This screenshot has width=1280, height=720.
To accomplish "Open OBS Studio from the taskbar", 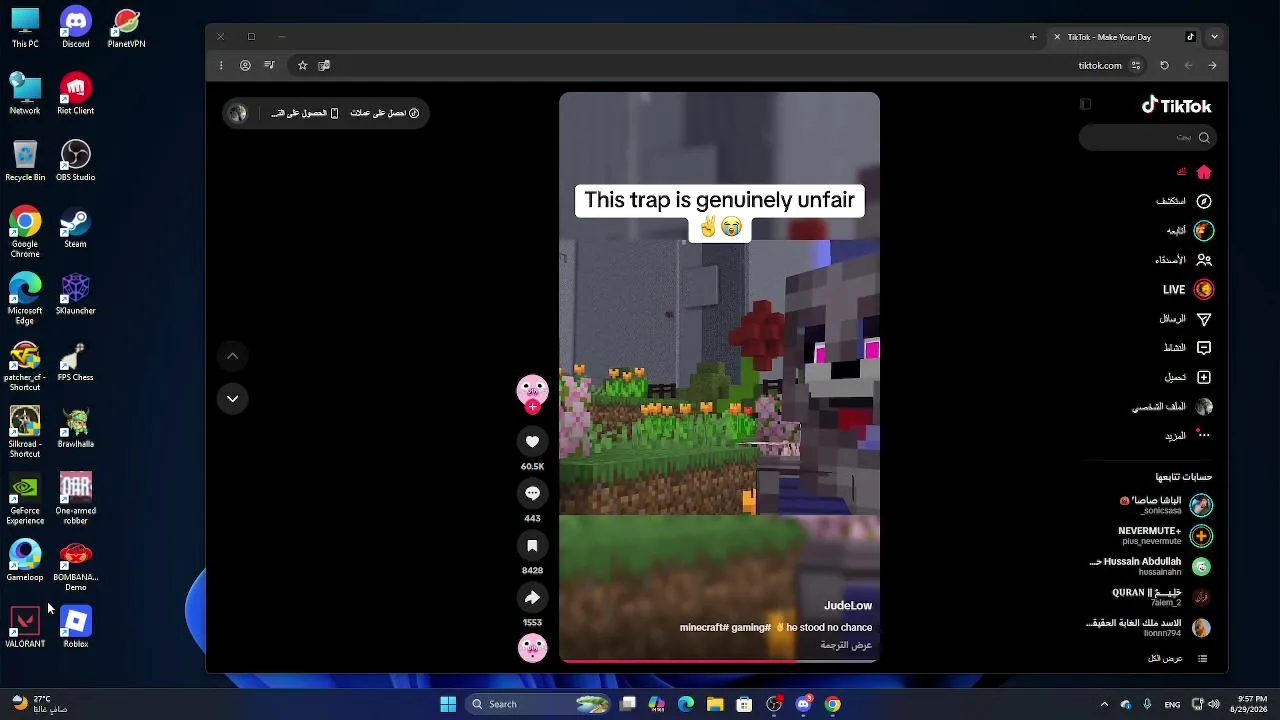I will 774,704.
